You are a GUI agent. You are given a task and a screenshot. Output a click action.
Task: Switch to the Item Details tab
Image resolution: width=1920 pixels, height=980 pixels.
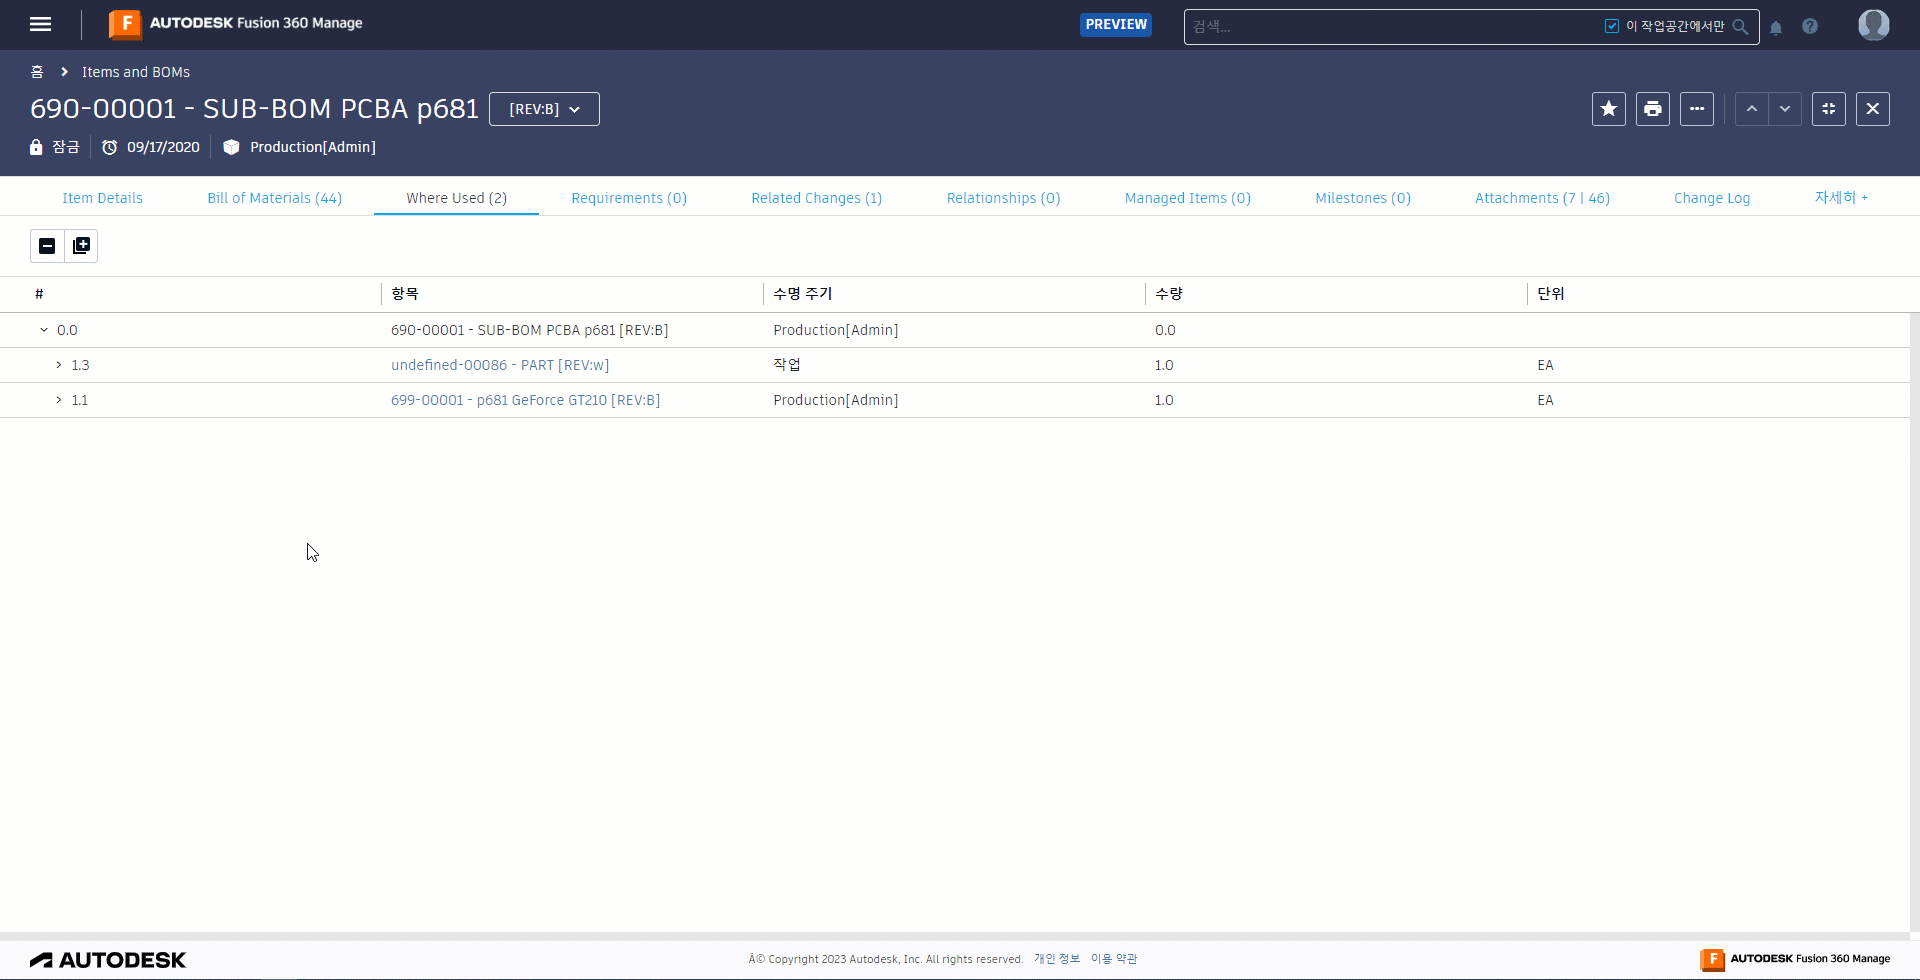103,198
